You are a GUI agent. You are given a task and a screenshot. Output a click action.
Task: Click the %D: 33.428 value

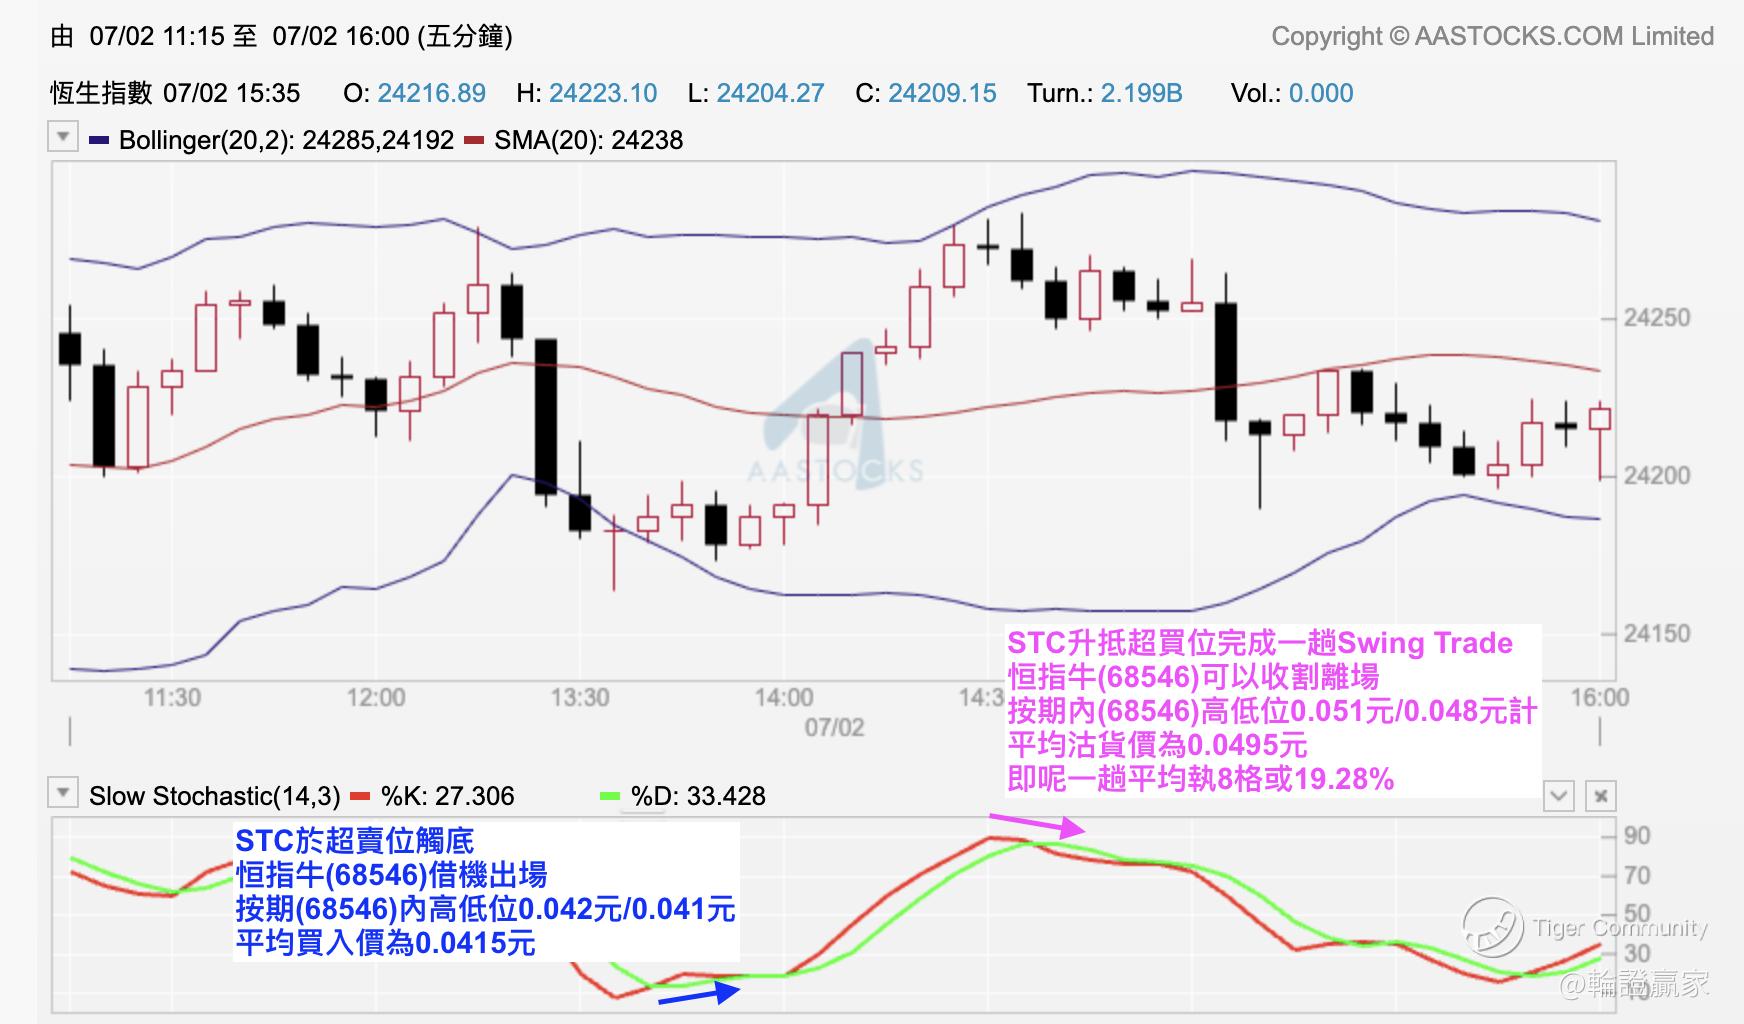point(698,796)
